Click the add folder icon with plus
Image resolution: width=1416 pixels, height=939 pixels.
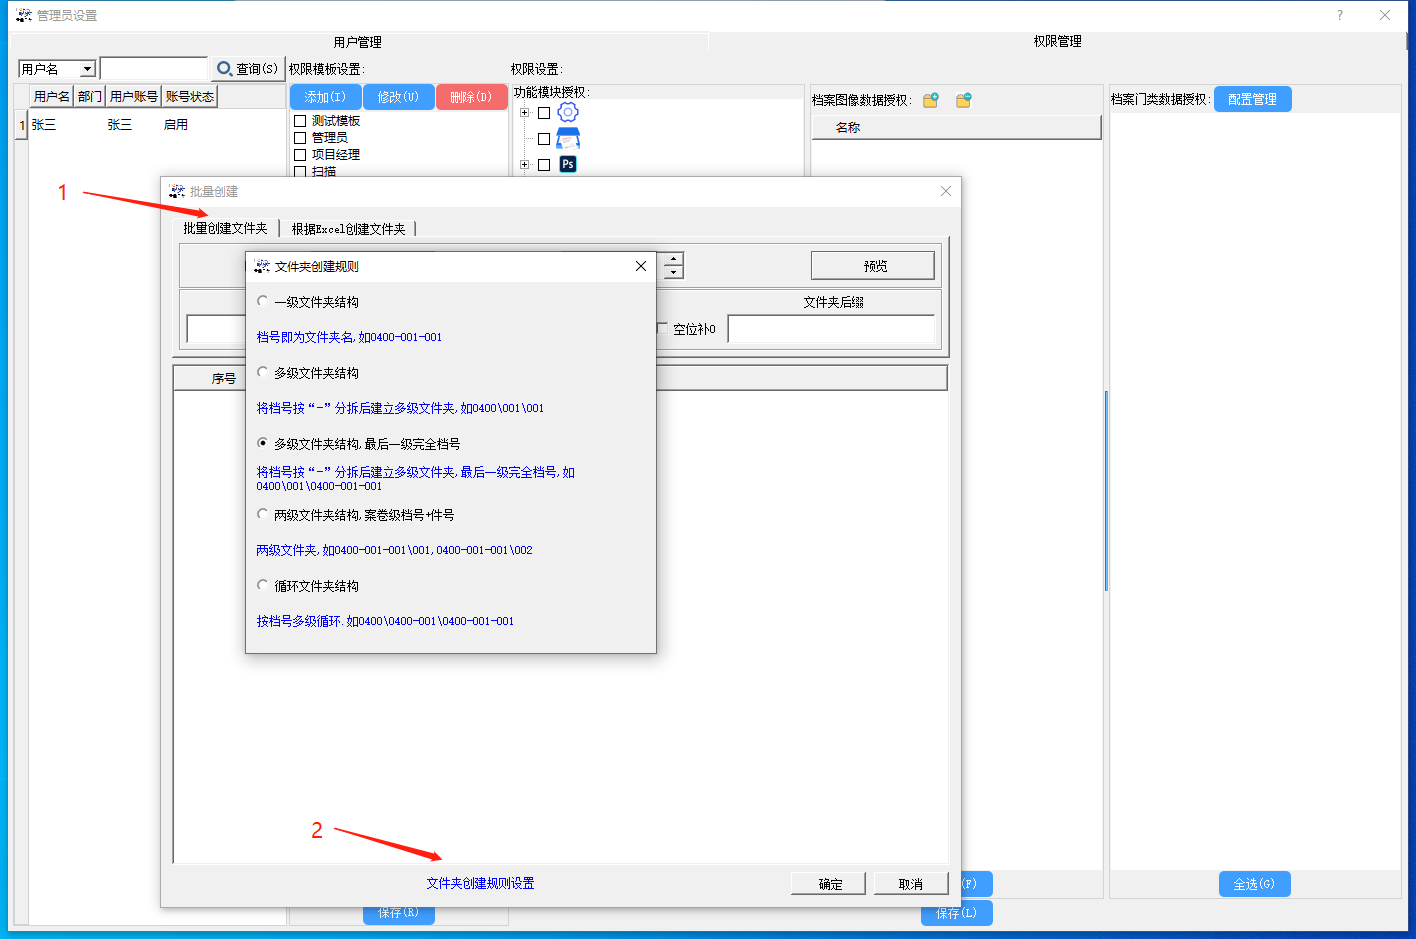[931, 100]
